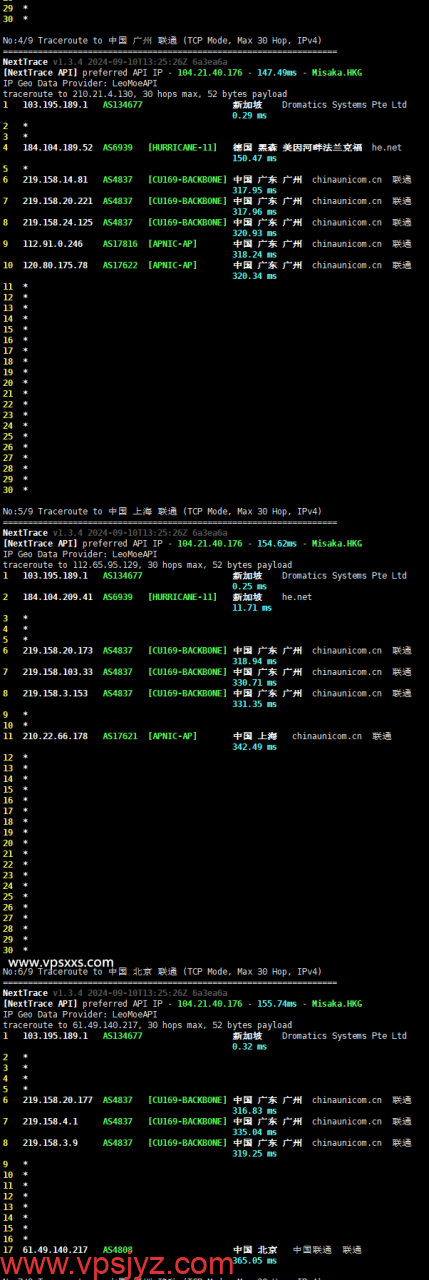Click the AS17621 ASN label

(x=120, y=736)
